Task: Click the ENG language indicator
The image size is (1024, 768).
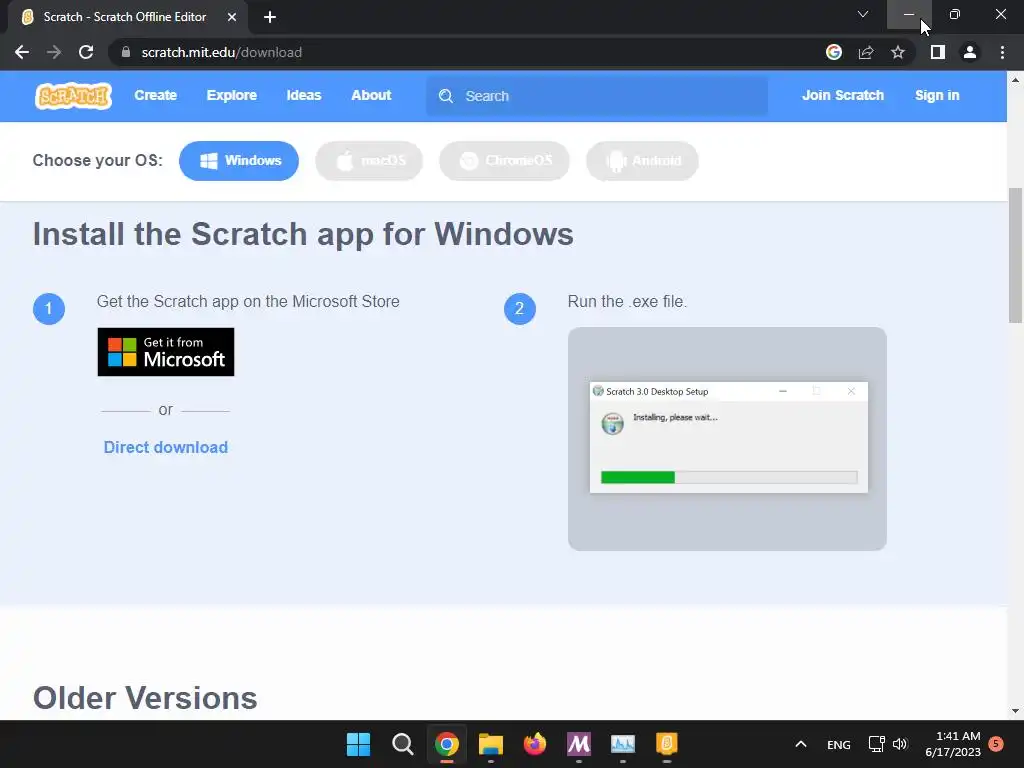Action: click(x=839, y=744)
